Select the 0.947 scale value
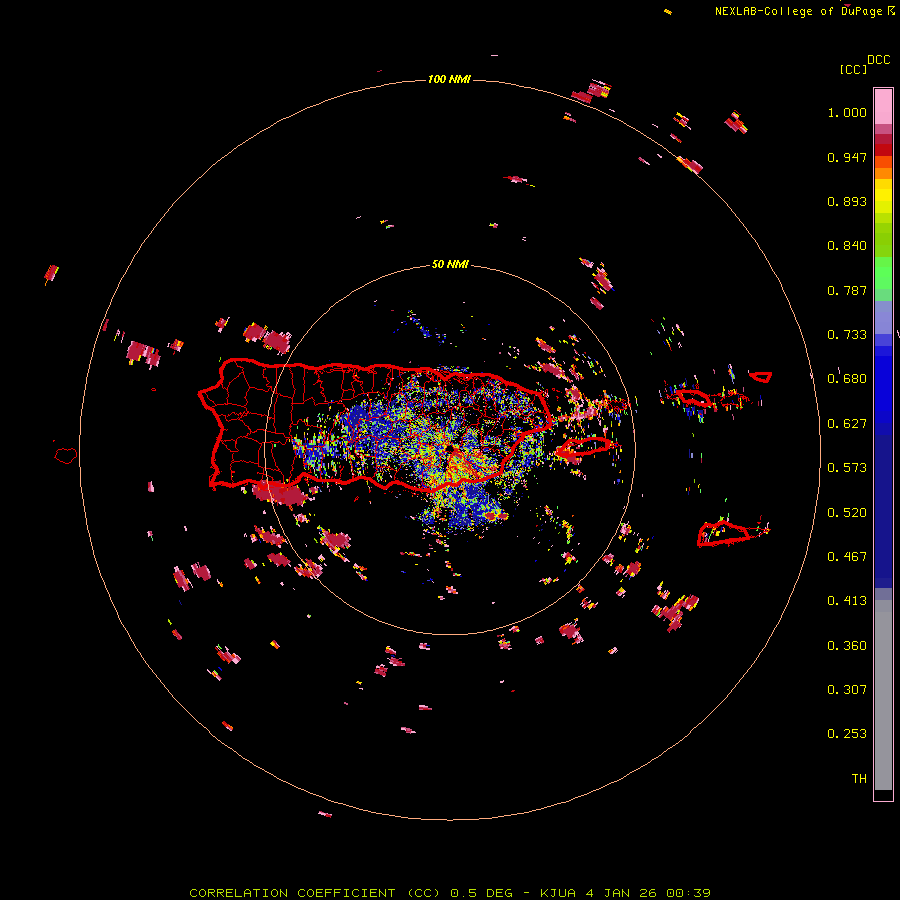 [847, 157]
